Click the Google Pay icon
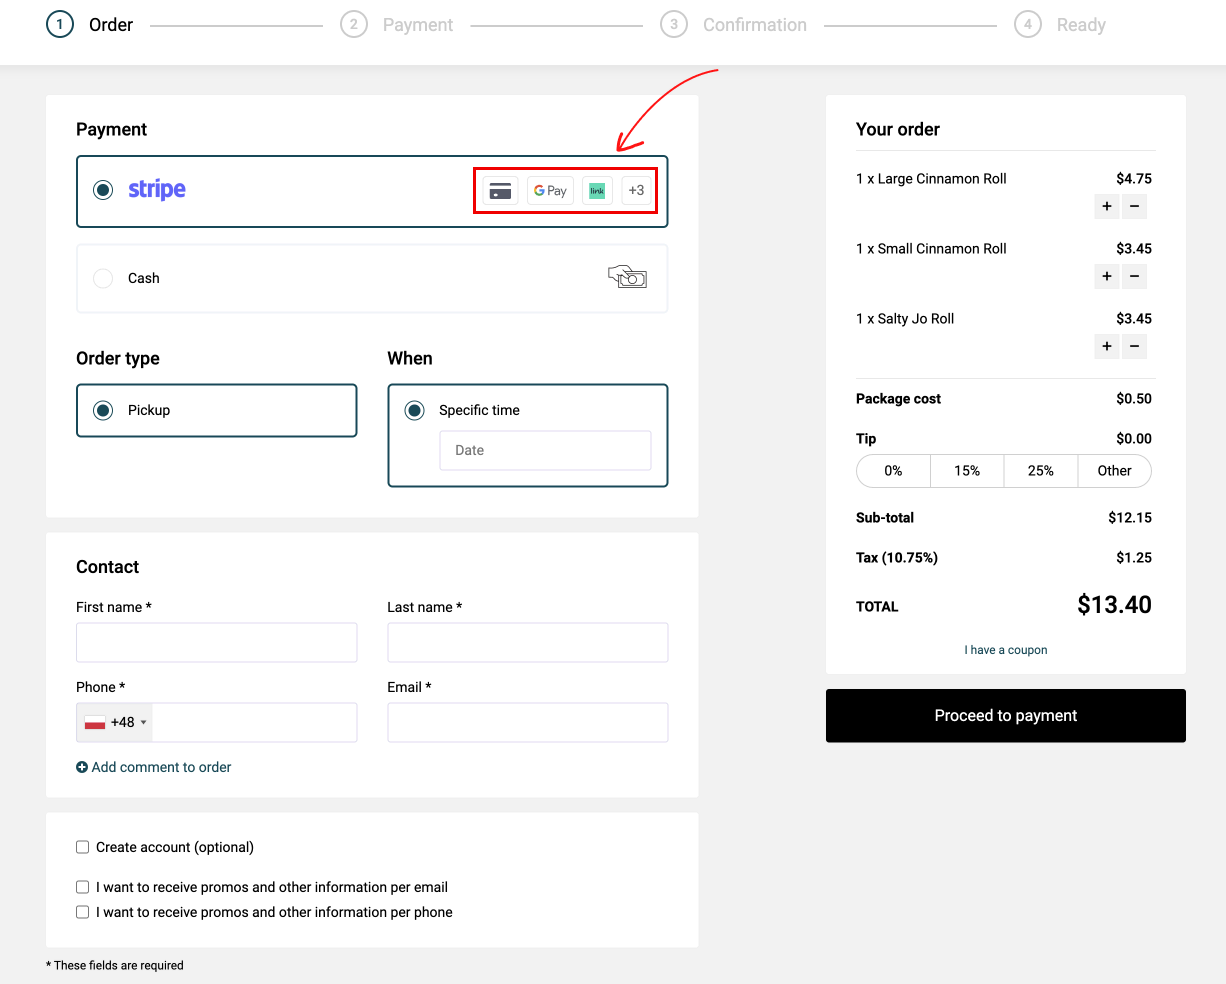Image resolution: width=1226 pixels, height=984 pixels. click(550, 190)
